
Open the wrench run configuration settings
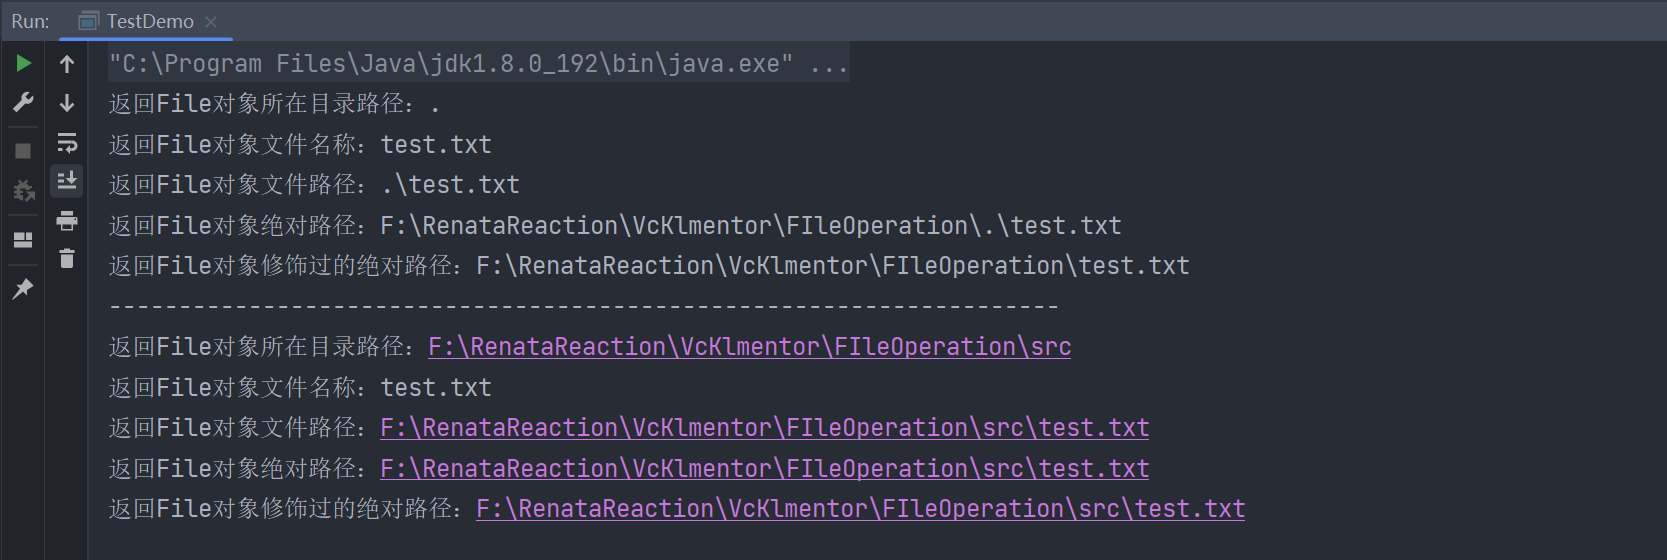point(23,103)
